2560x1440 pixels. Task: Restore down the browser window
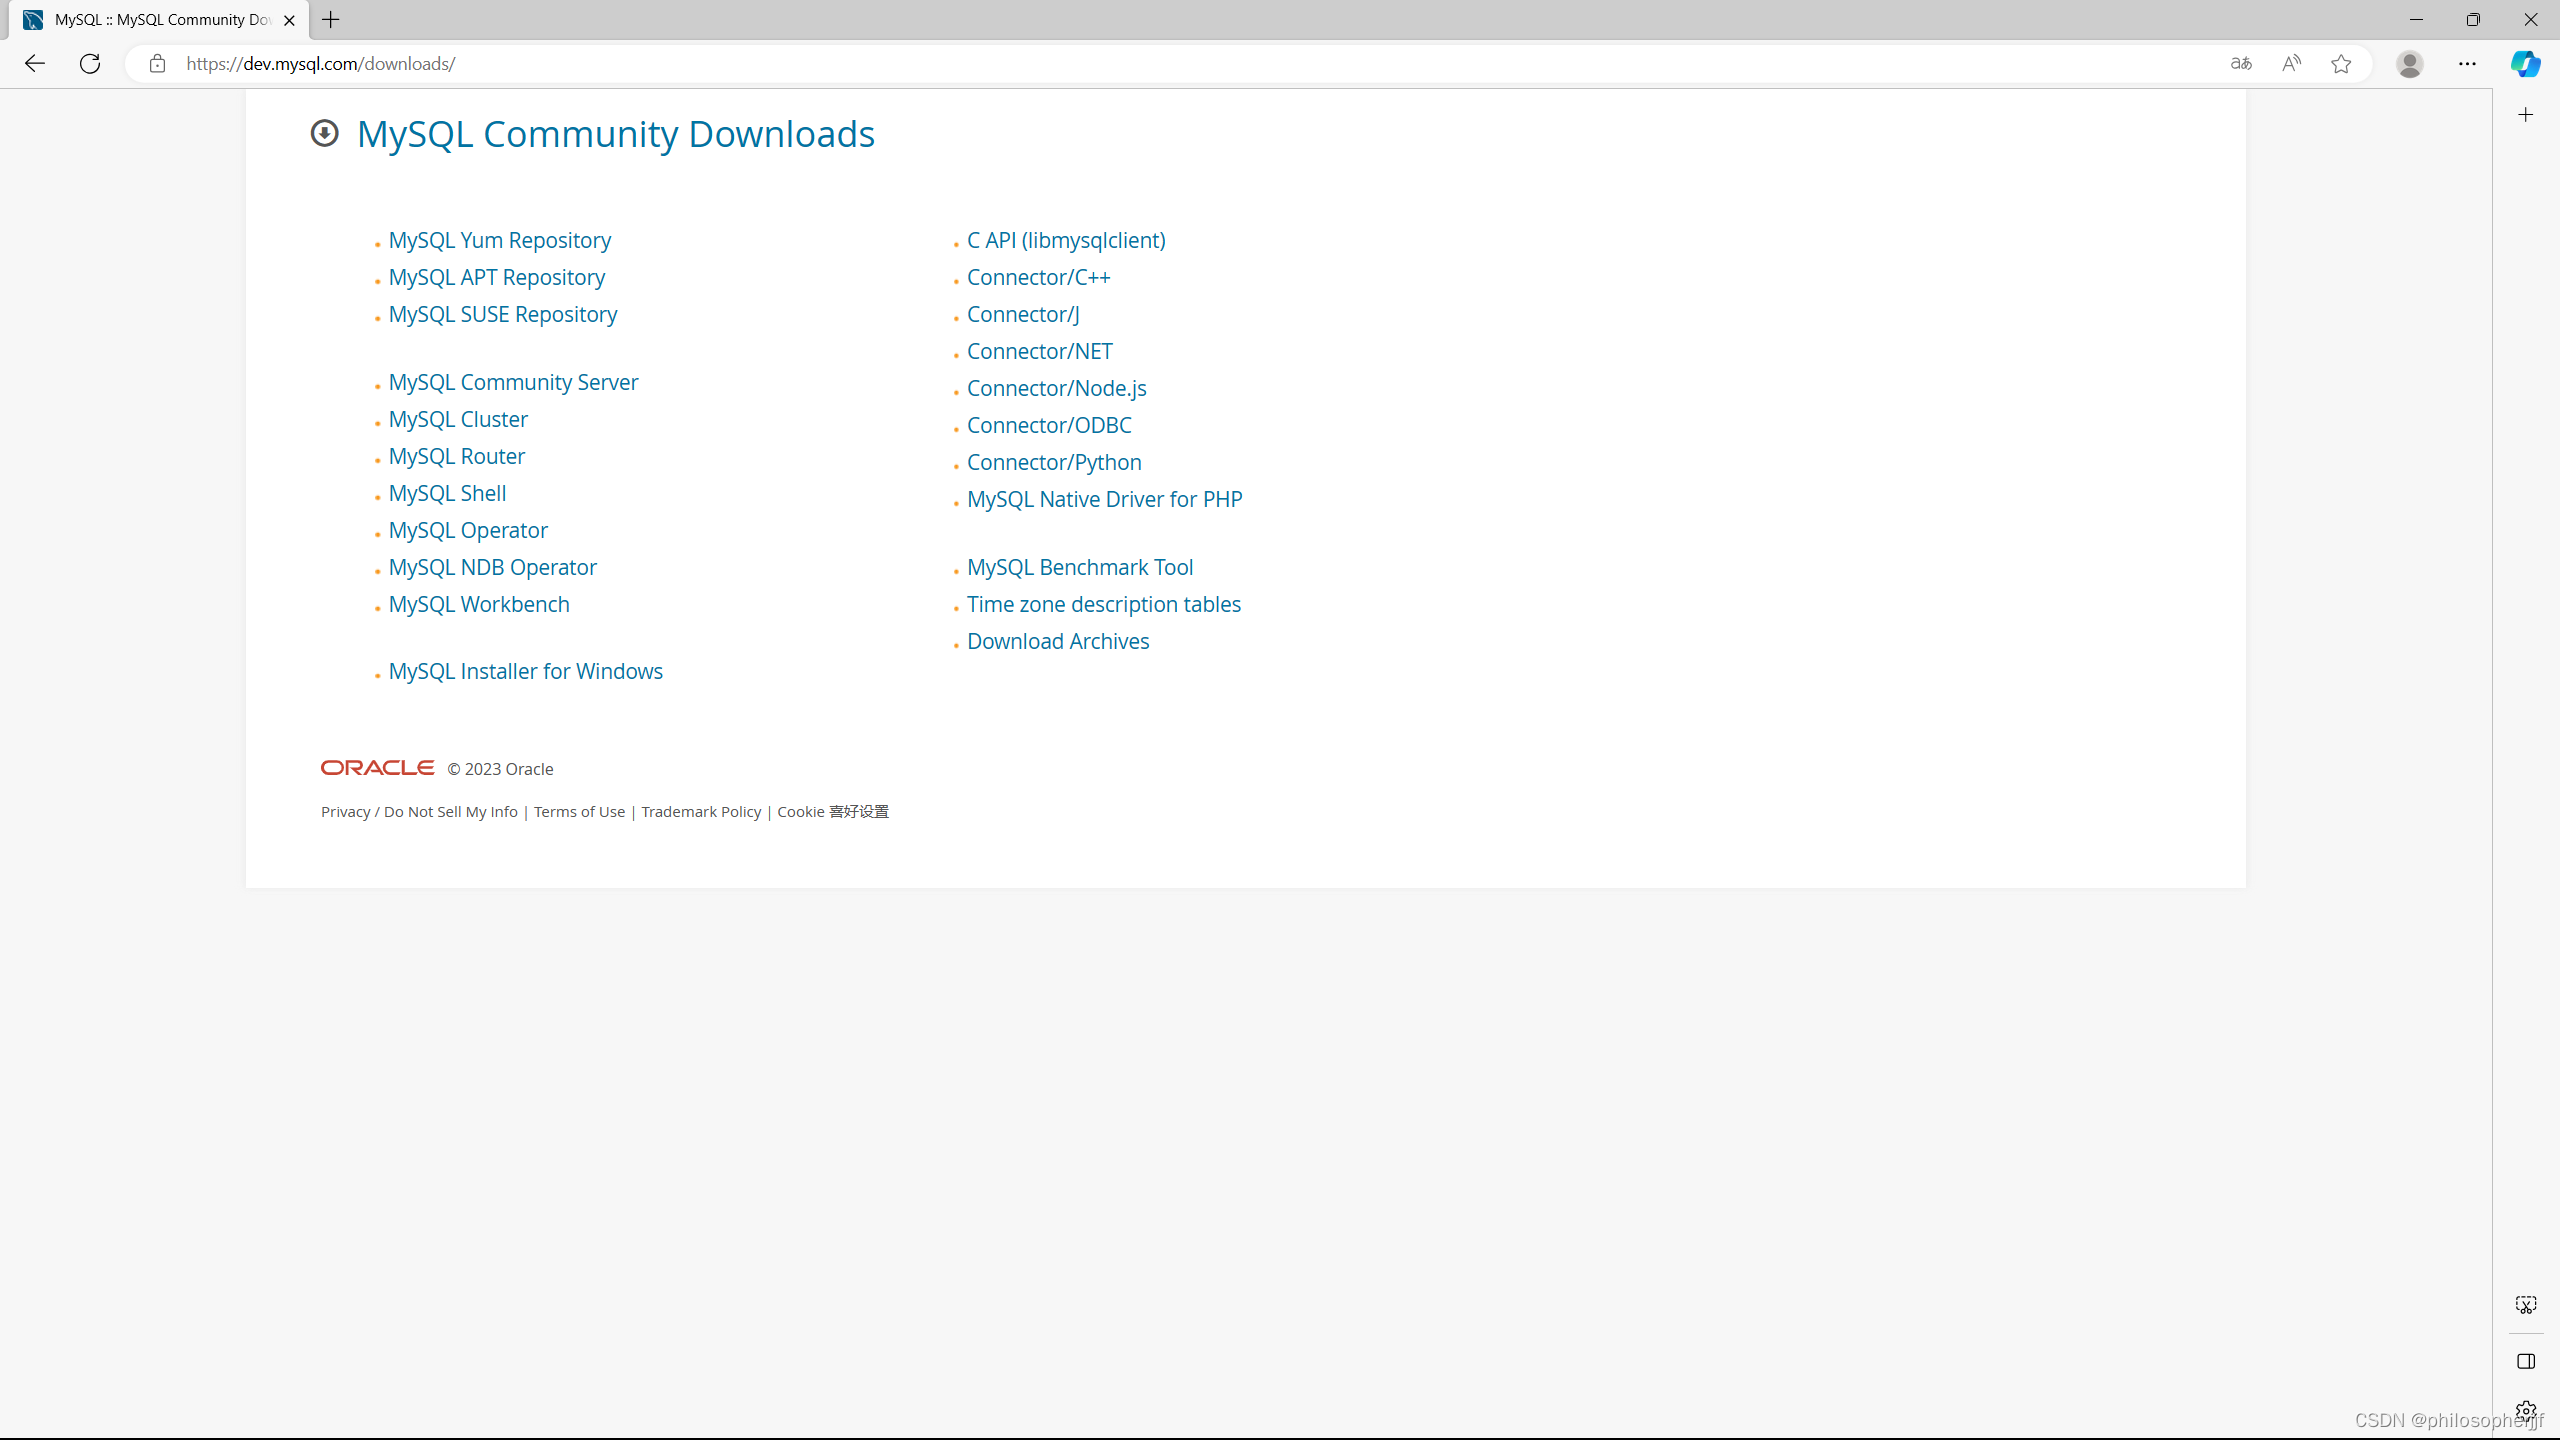(x=2473, y=20)
